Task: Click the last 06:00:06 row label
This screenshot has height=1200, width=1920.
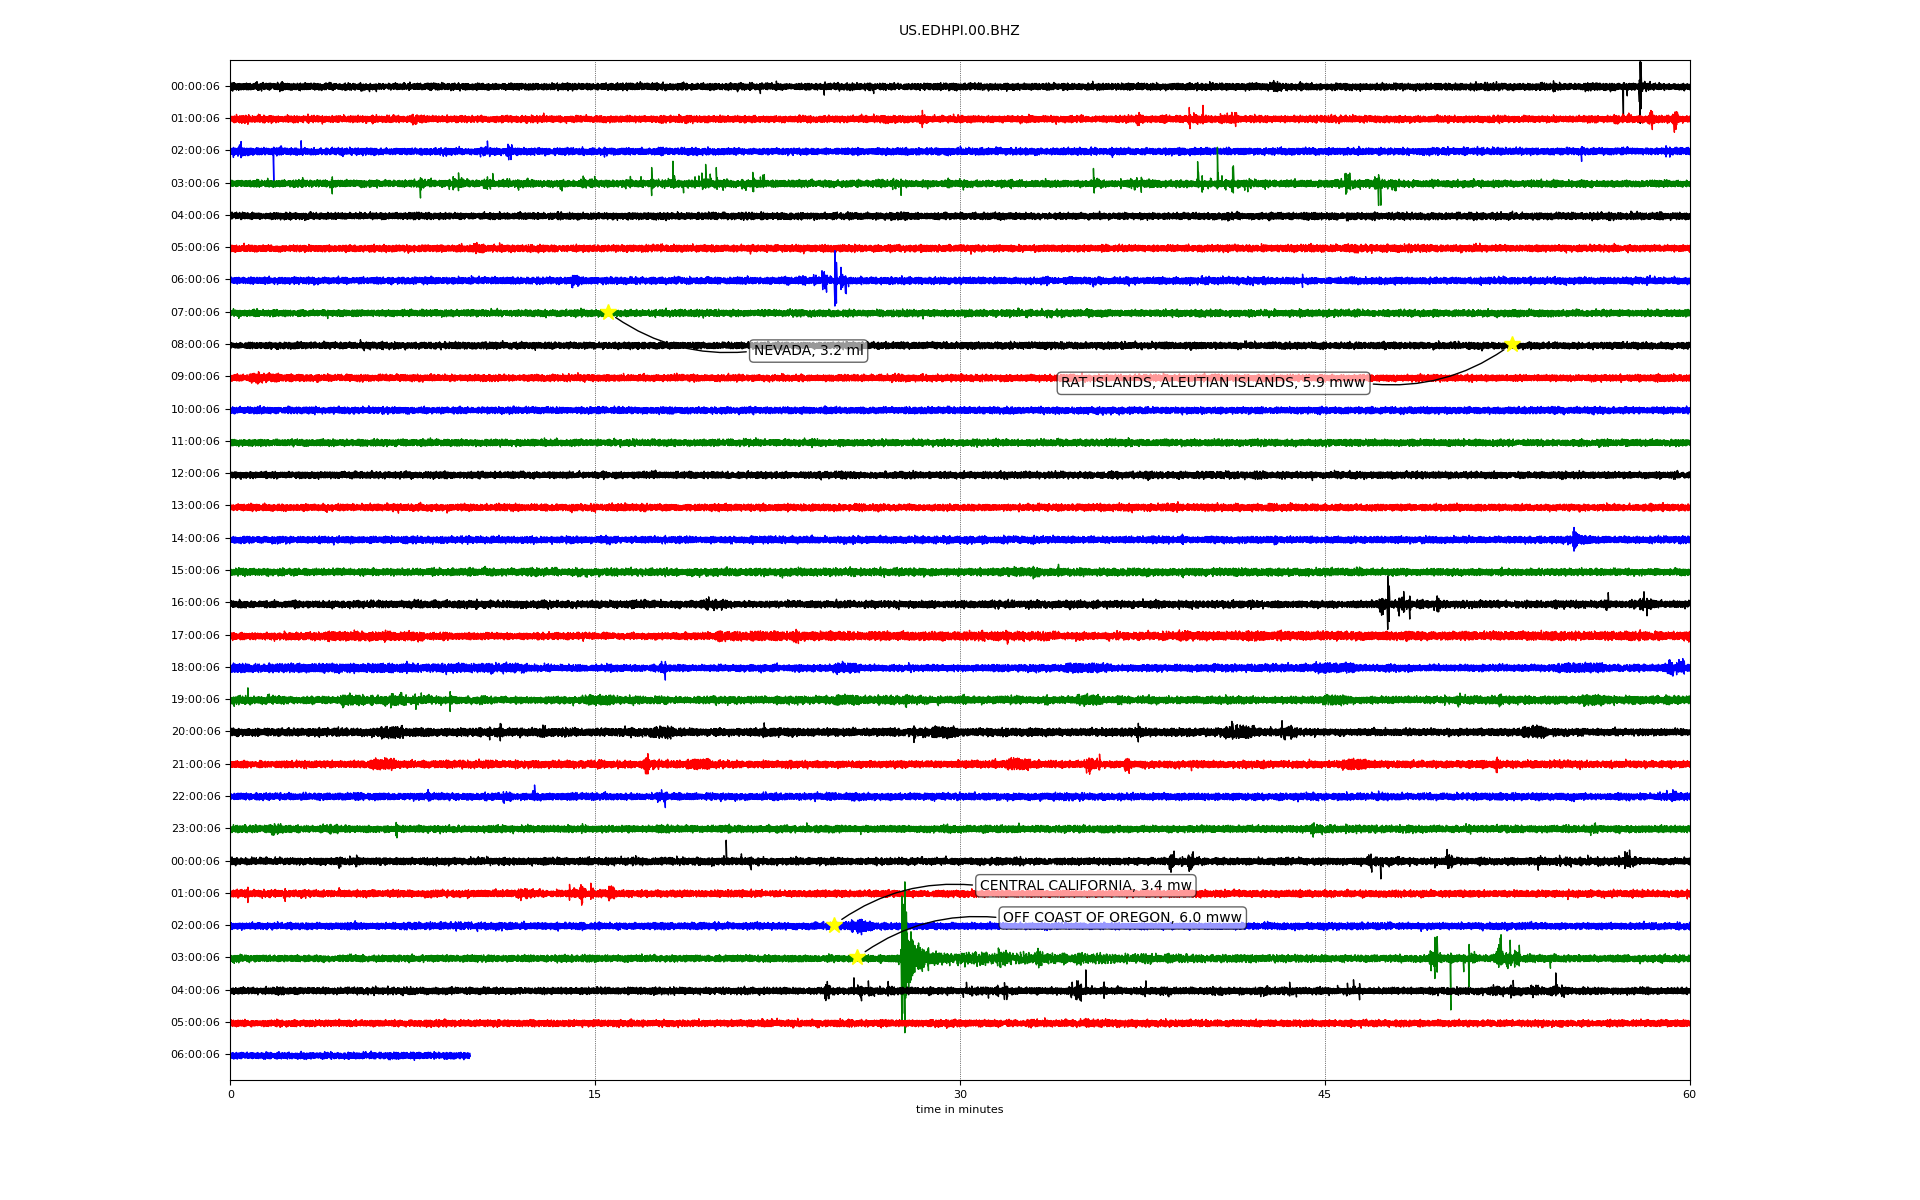Action: click(195, 1054)
